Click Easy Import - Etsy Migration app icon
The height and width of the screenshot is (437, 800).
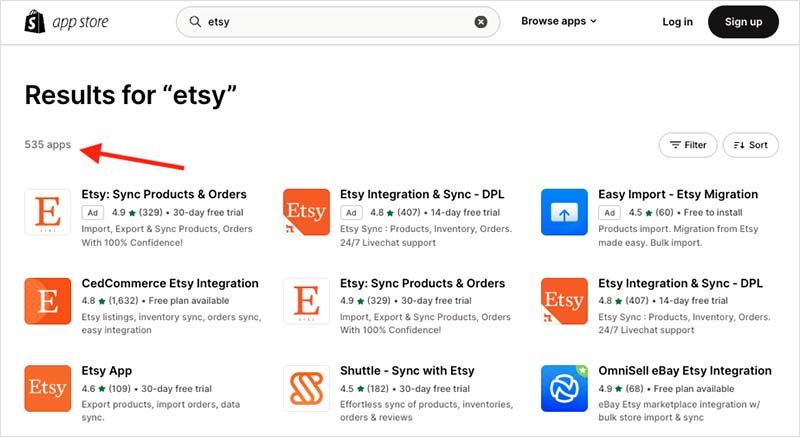click(564, 212)
